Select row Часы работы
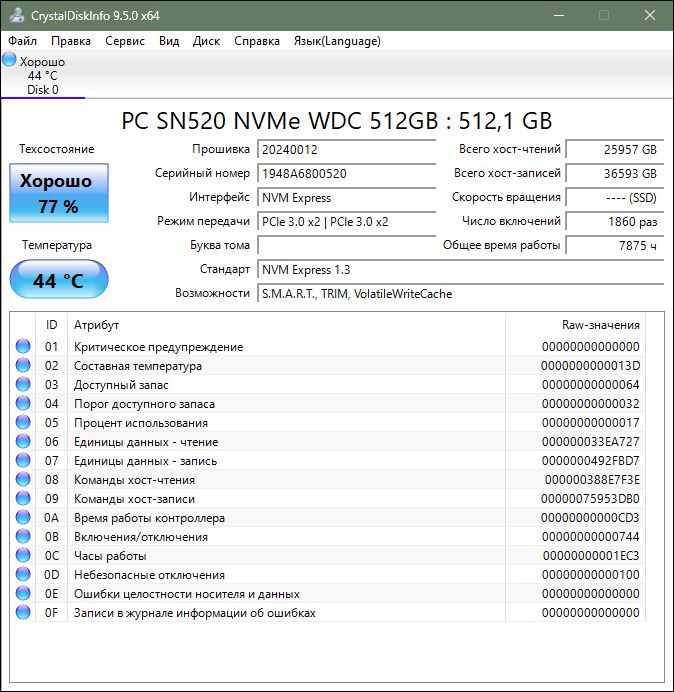This screenshot has width=674, height=692. pyautogui.click(x=328, y=555)
